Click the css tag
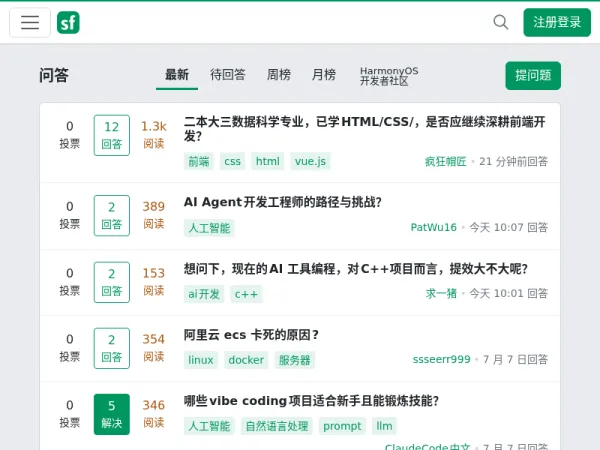This screenshot has width=600, height=450. (232, 161)
